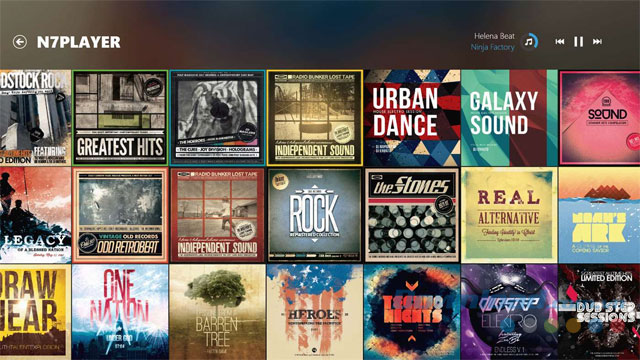Choose The Stones album cover
640x360 pixels.
(412, 215)
